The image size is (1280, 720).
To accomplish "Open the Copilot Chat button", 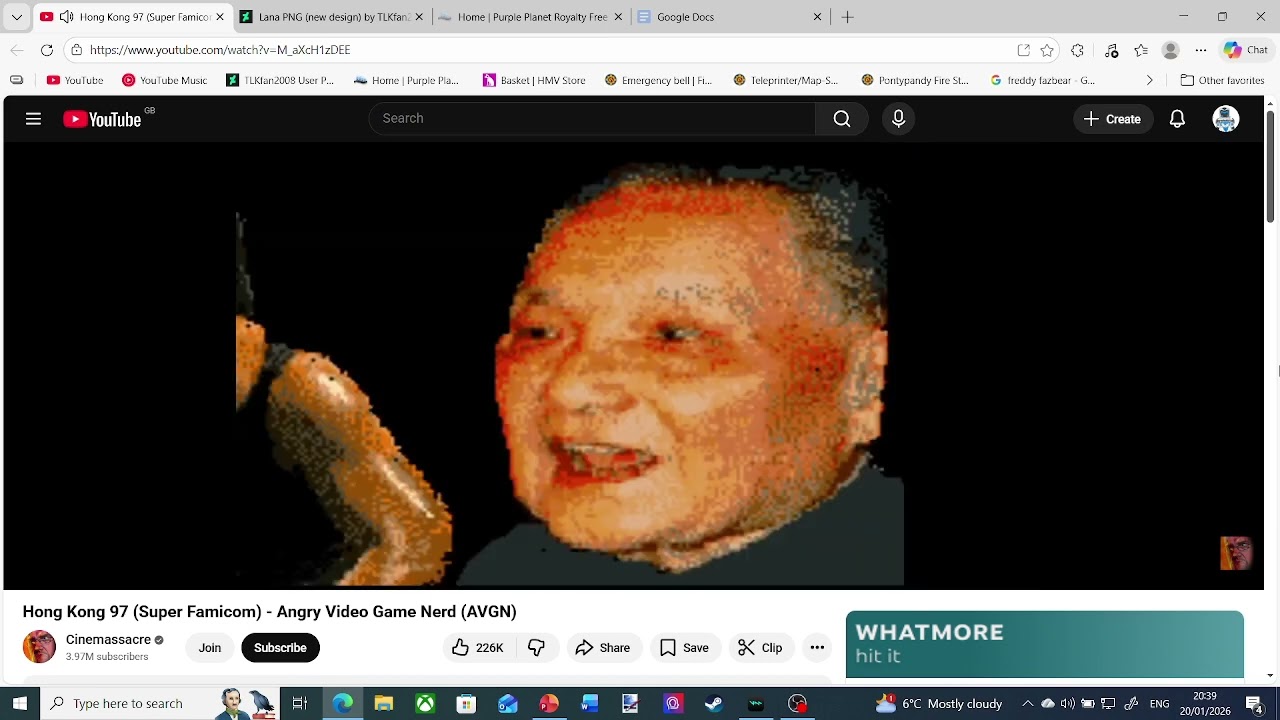I will click(1246, 50).
